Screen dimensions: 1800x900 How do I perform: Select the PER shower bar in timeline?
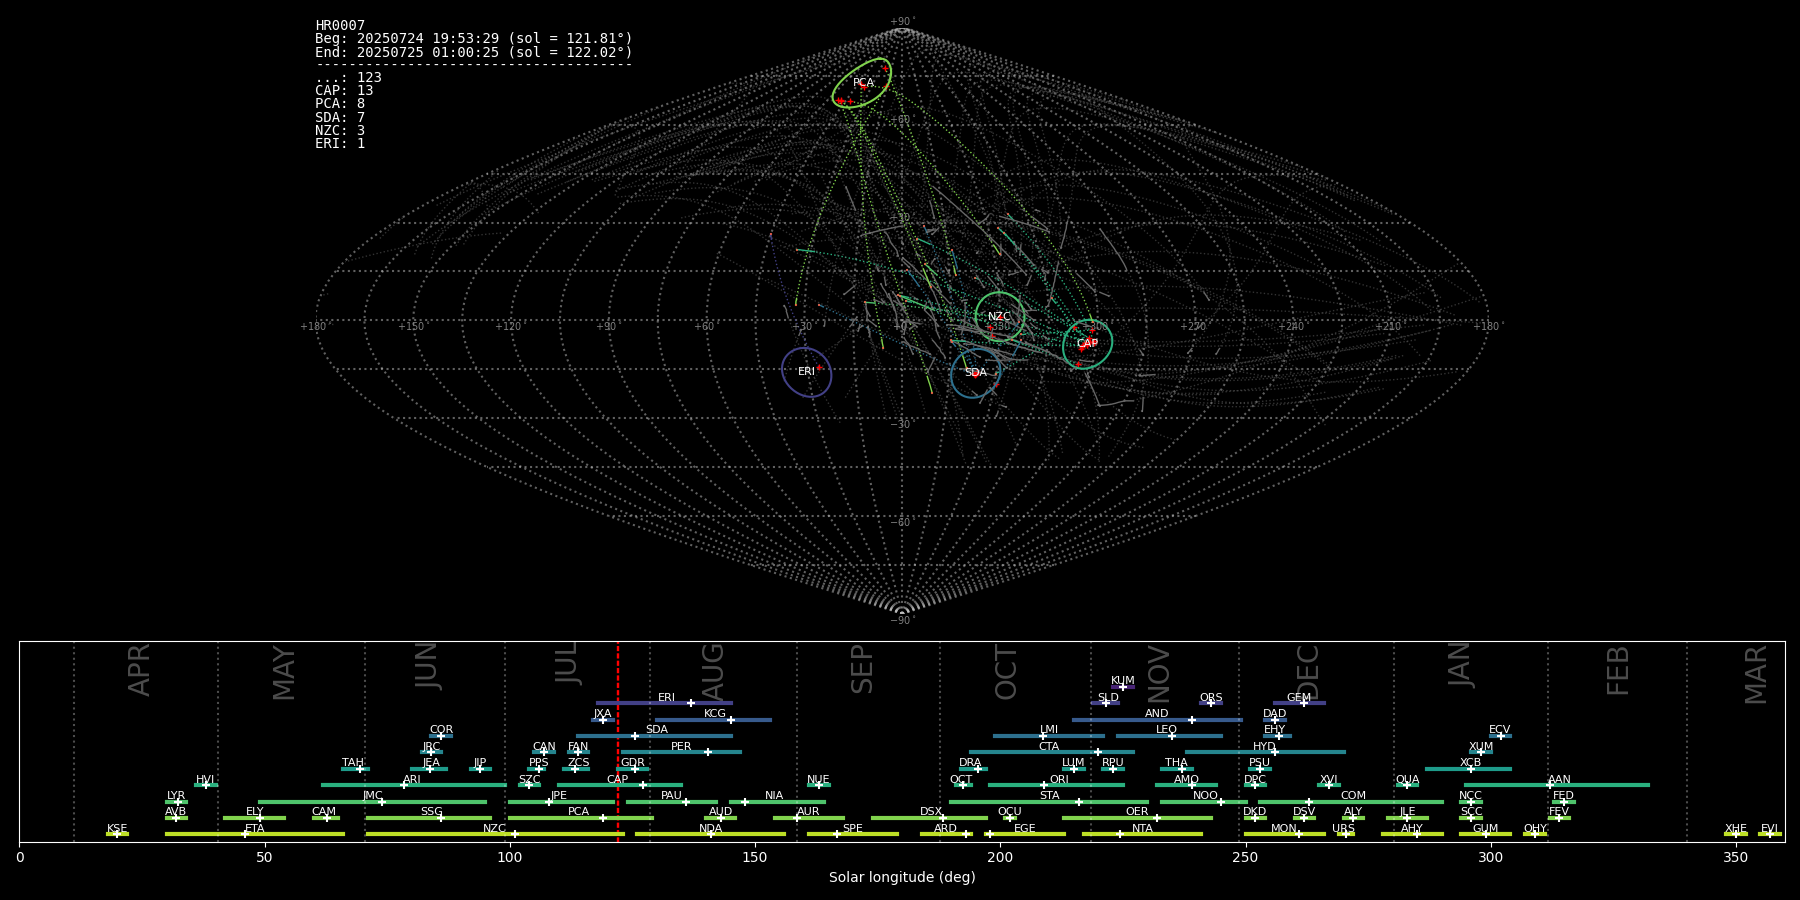[681, 752]
